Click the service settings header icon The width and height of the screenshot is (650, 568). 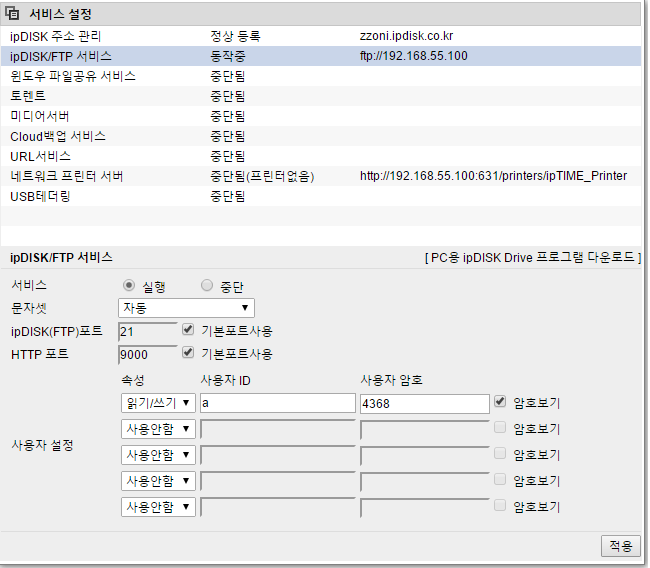pyautogui.click(x=12, y=14)
